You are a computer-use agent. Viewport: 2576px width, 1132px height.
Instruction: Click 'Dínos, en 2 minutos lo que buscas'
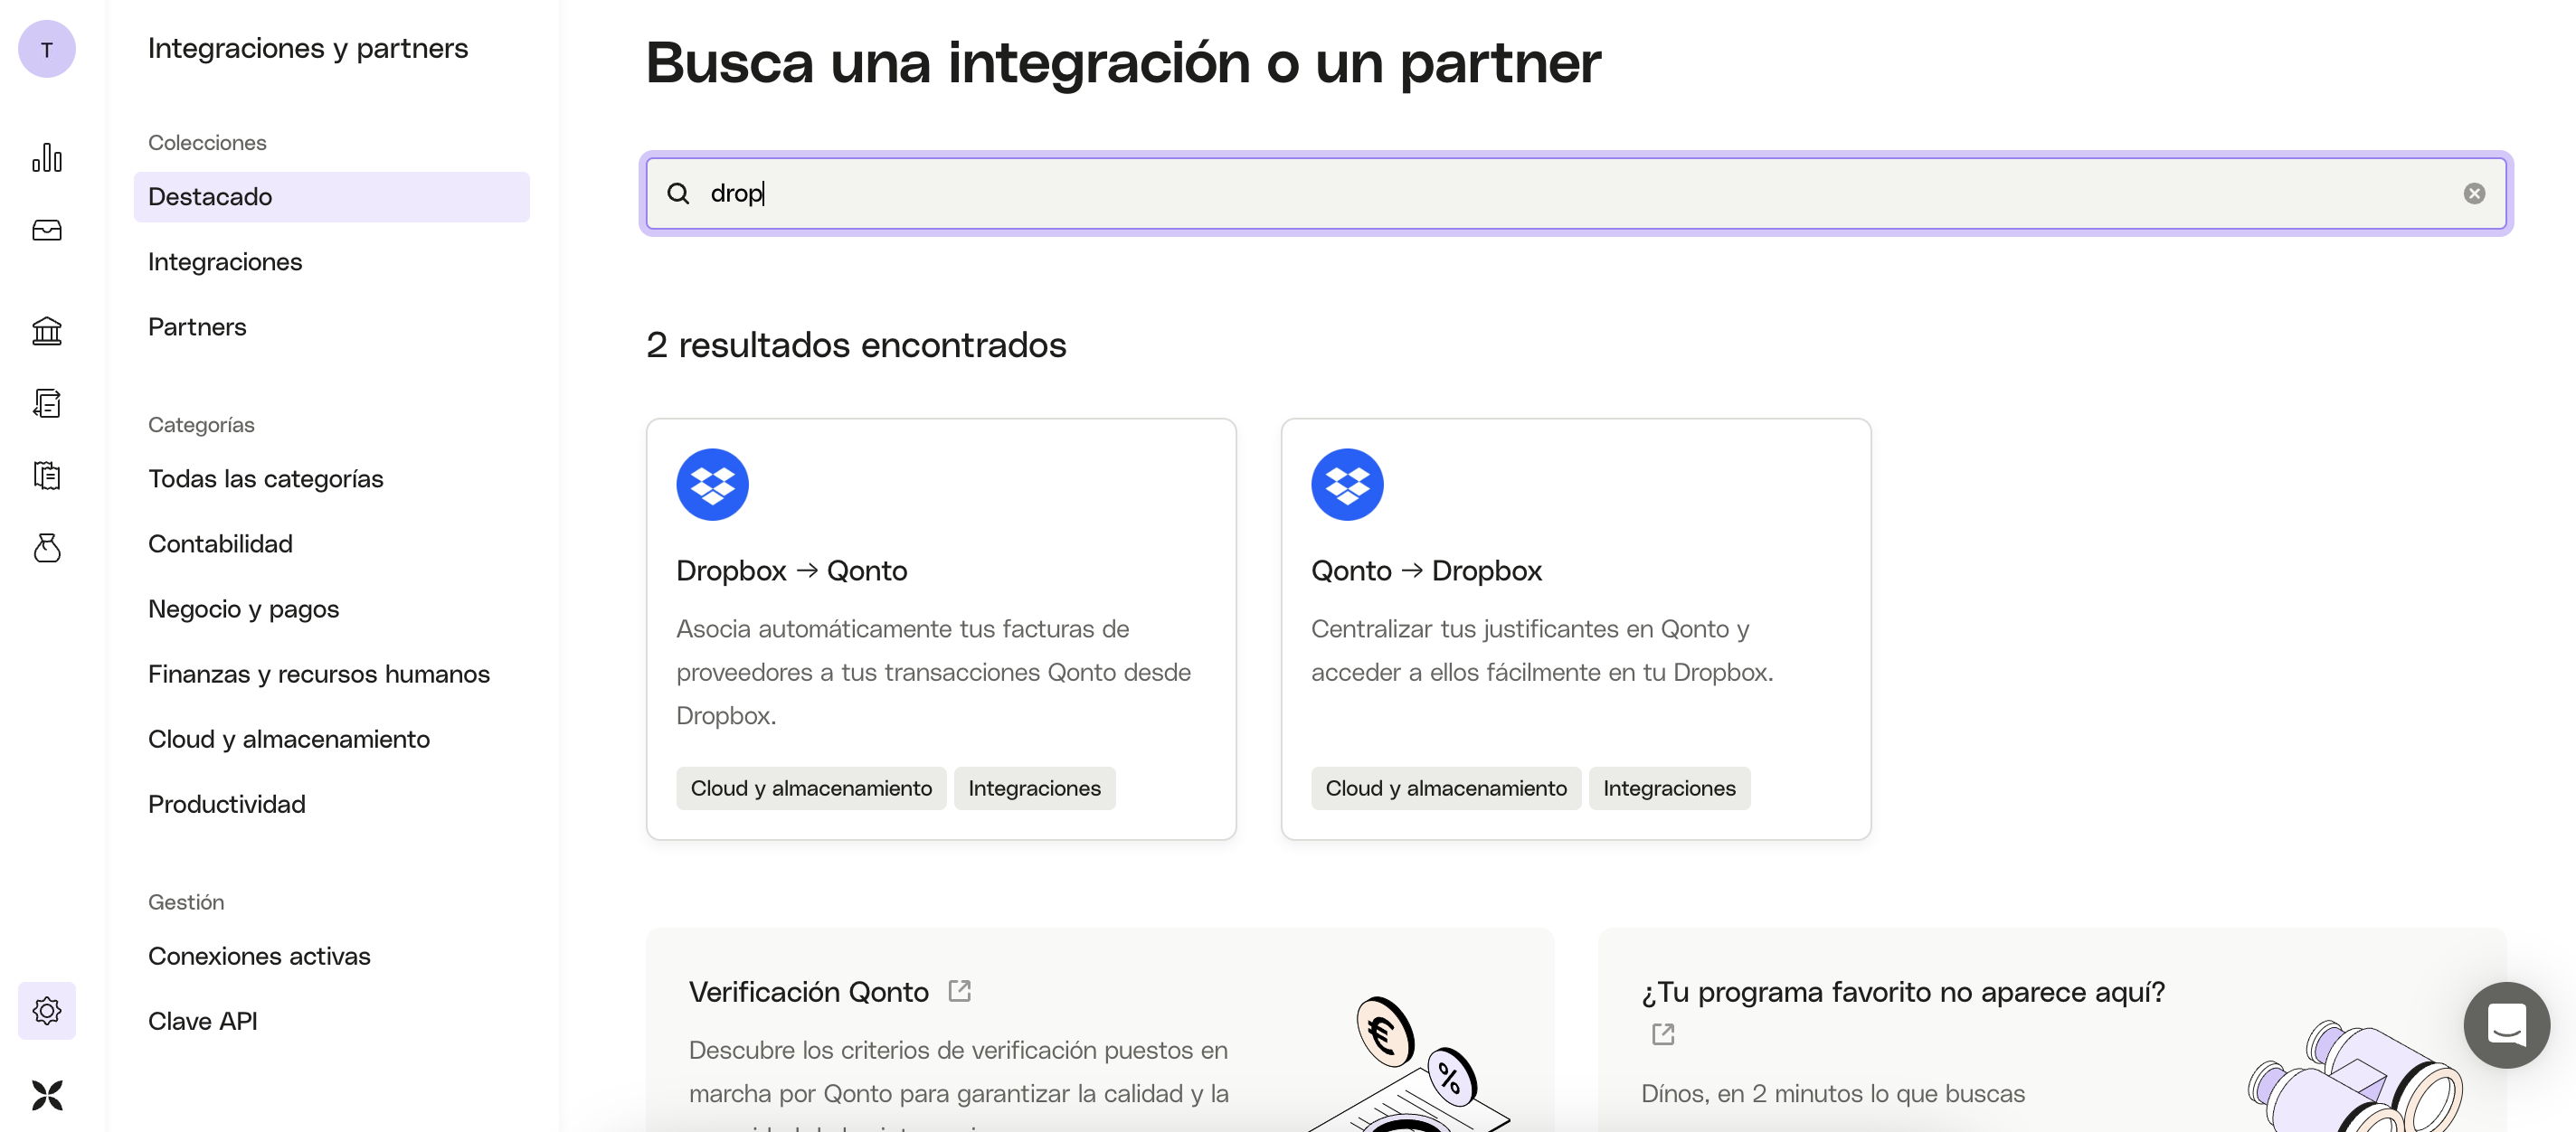pos(1832,1093)
